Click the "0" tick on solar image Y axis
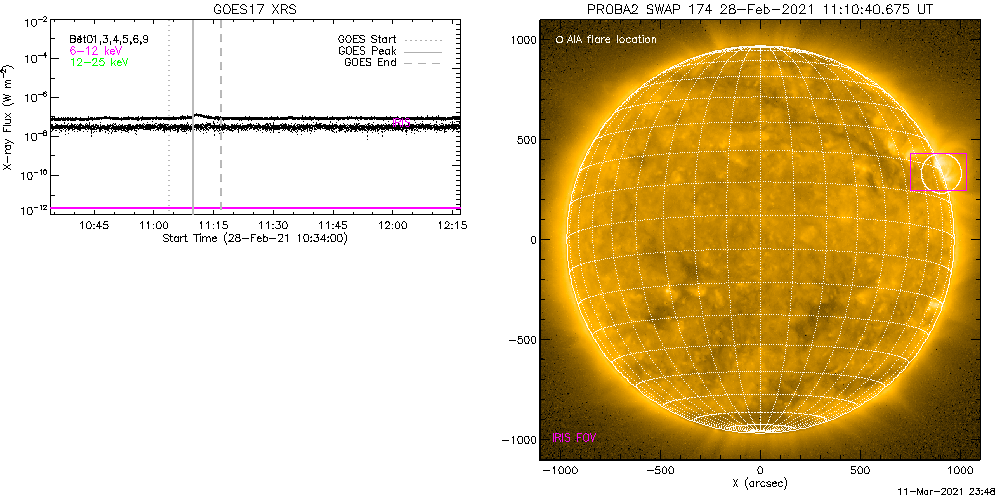Image resolution: width=1000 pixels, height=500 pixels. (x=531, y=240)
